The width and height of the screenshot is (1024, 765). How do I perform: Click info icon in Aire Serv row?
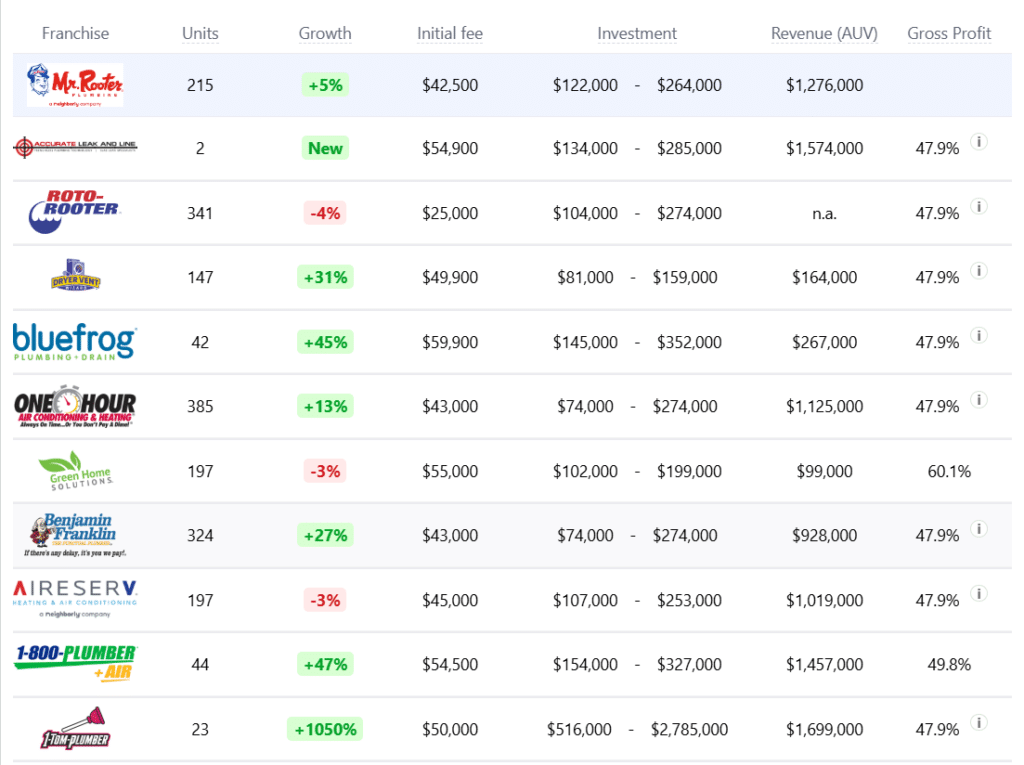tap(978, 593)
